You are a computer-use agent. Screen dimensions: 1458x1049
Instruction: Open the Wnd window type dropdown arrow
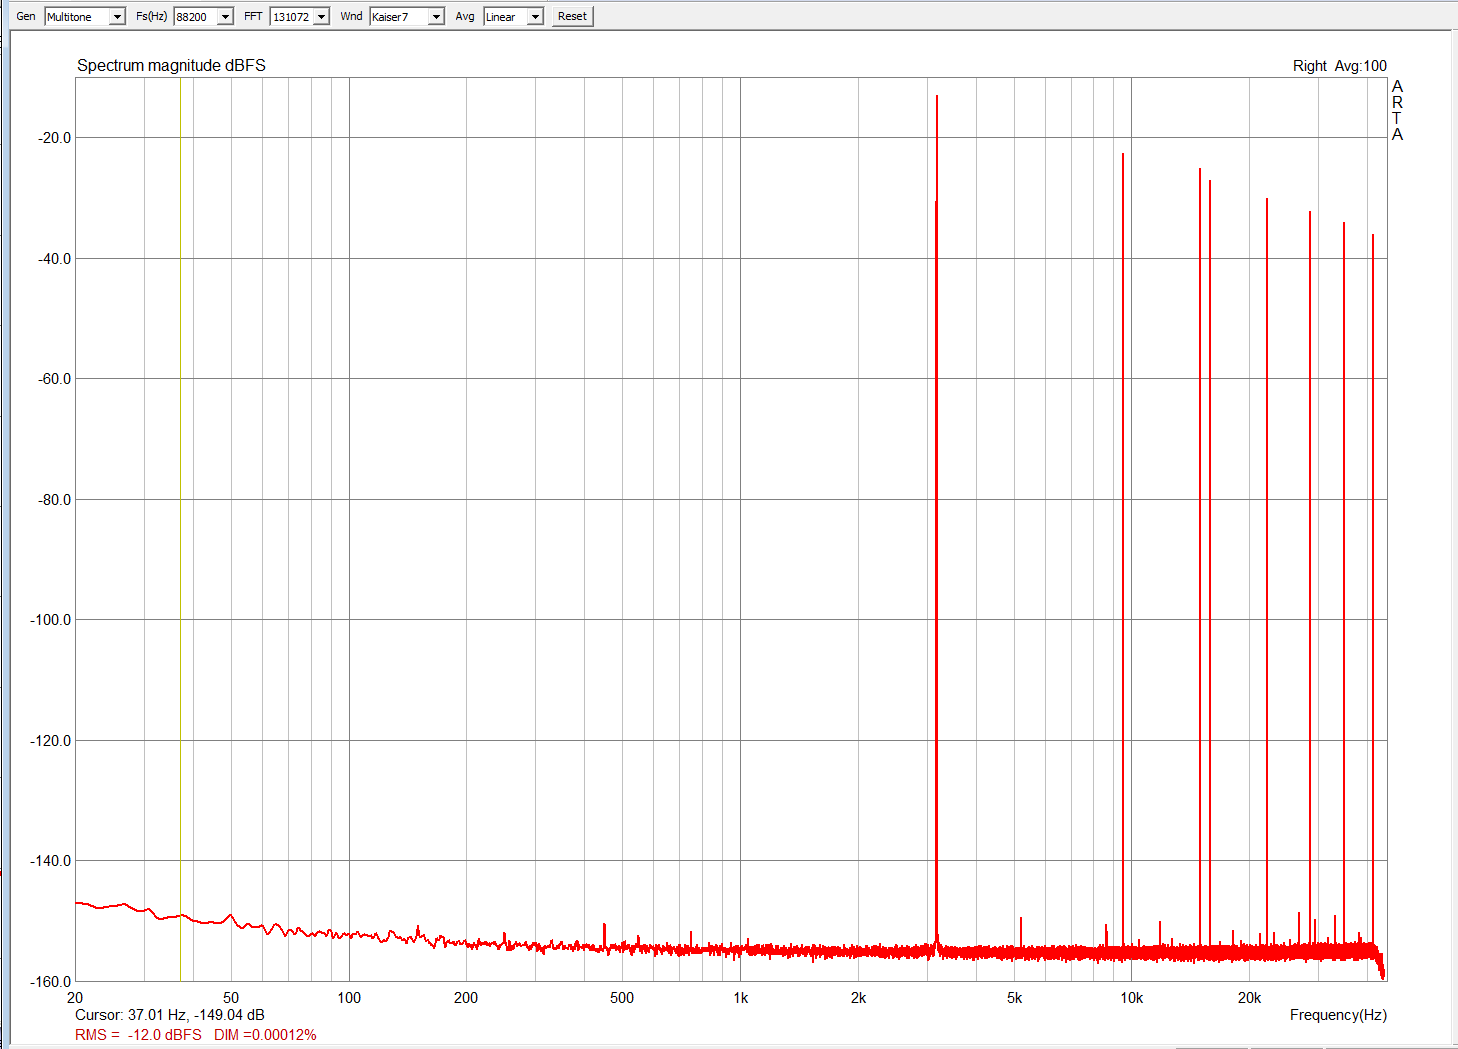coord(436,17)
